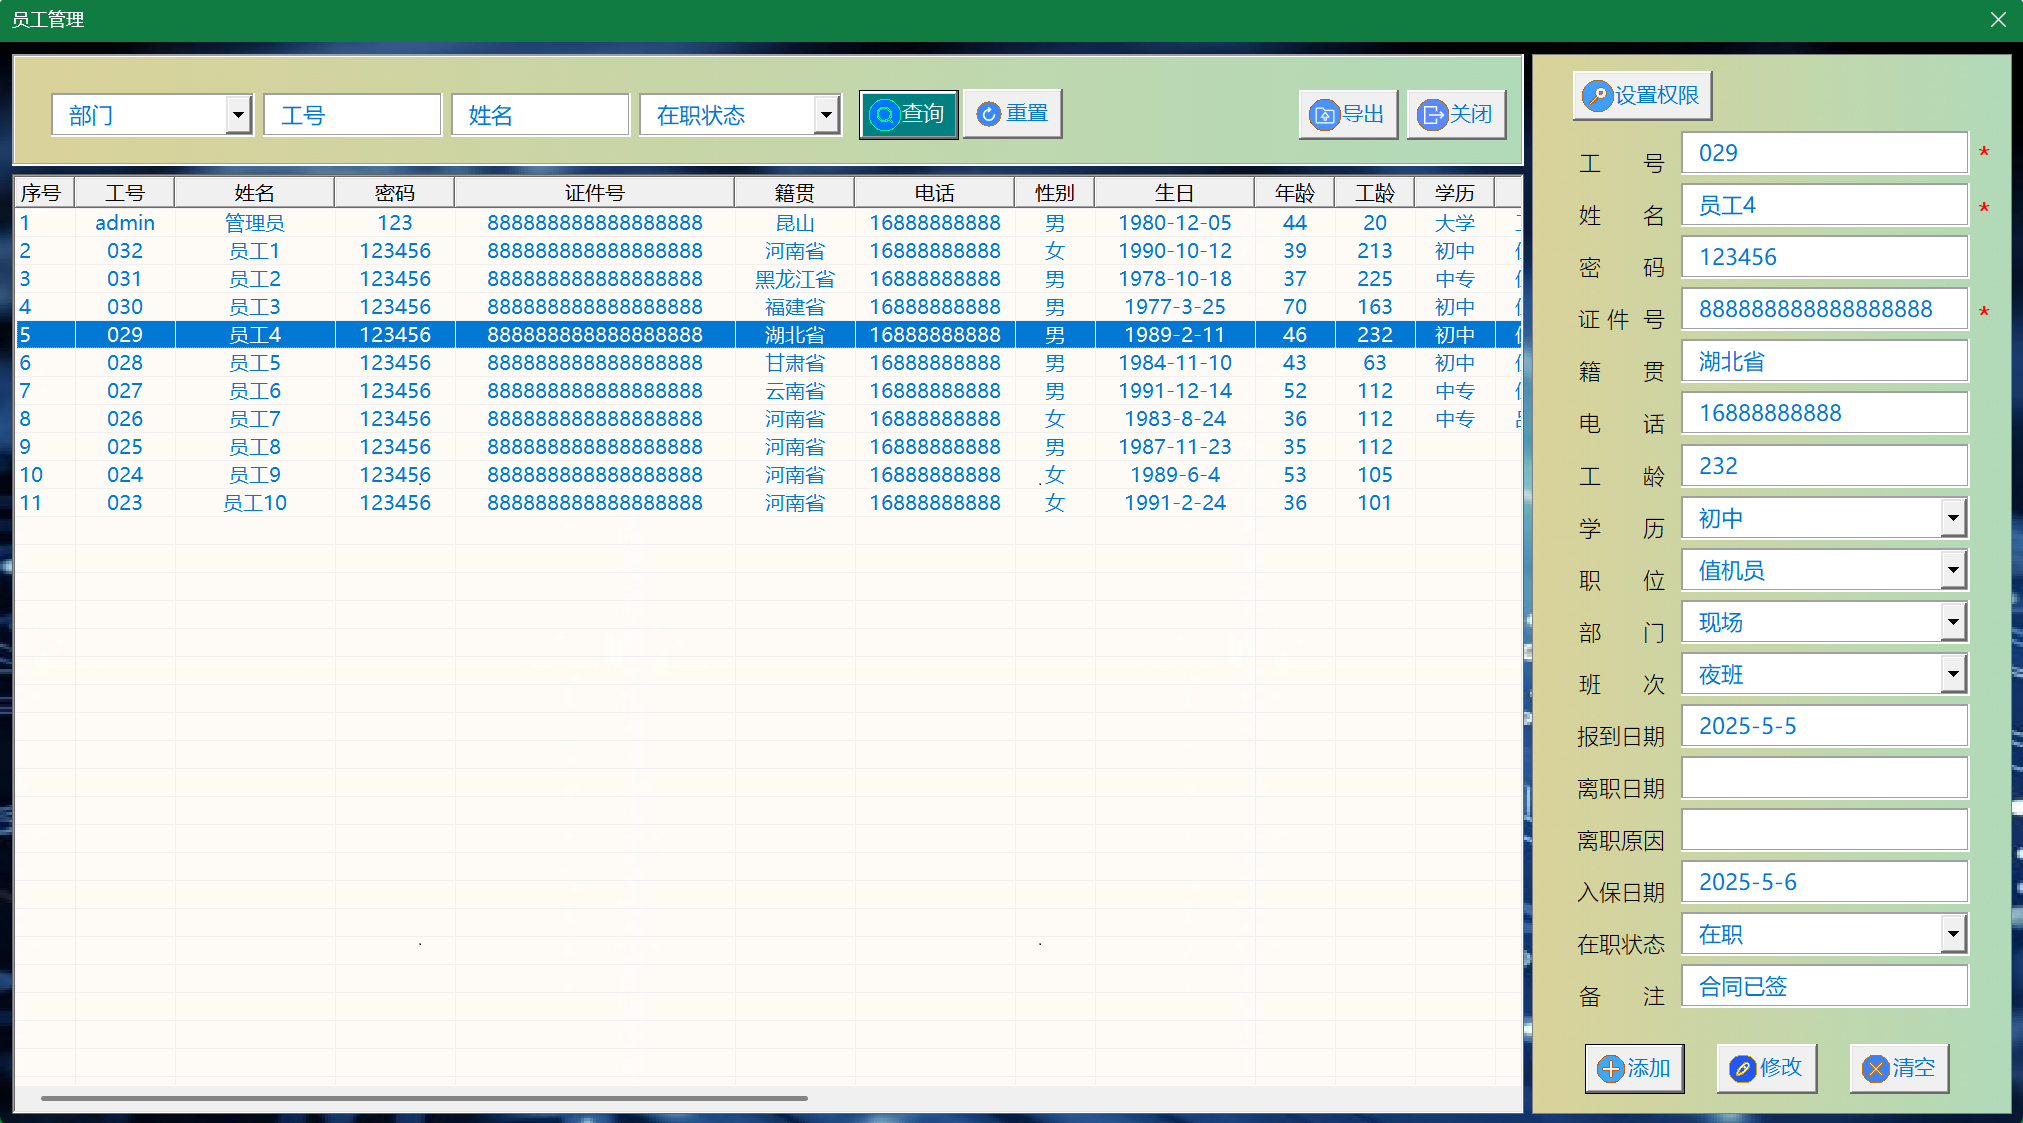Focus the 工号 field containing 029
This screenshot has width=2023, height=1123.
[1824, 153]
